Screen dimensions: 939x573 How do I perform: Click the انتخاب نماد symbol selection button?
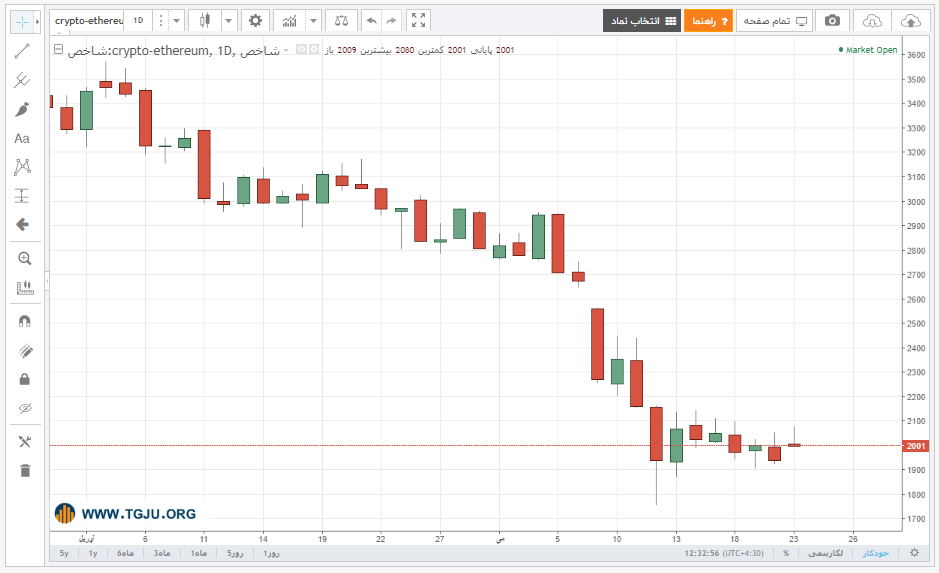[642, 21]
